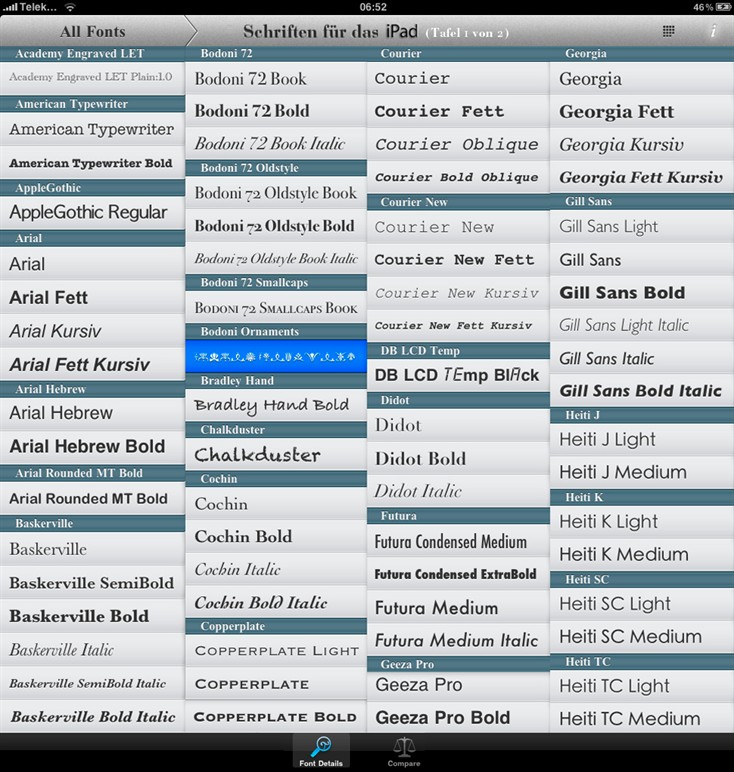The width and height of the screenshot is (734, 772).
Task: Select Courier Fett
Action: (x=458, y=111)
